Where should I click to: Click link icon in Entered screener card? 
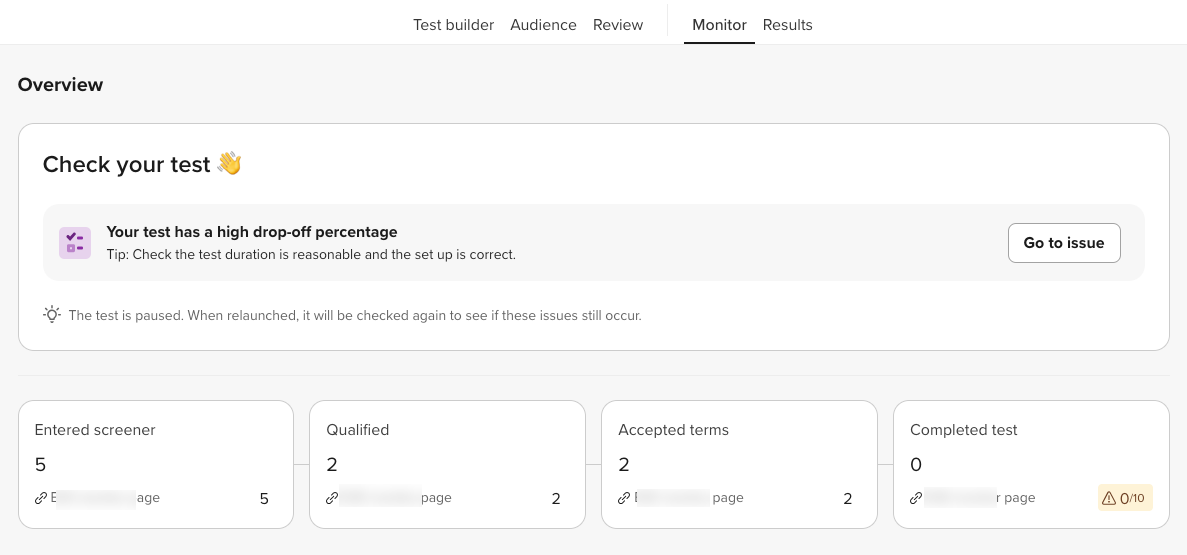tap(41, 498)
